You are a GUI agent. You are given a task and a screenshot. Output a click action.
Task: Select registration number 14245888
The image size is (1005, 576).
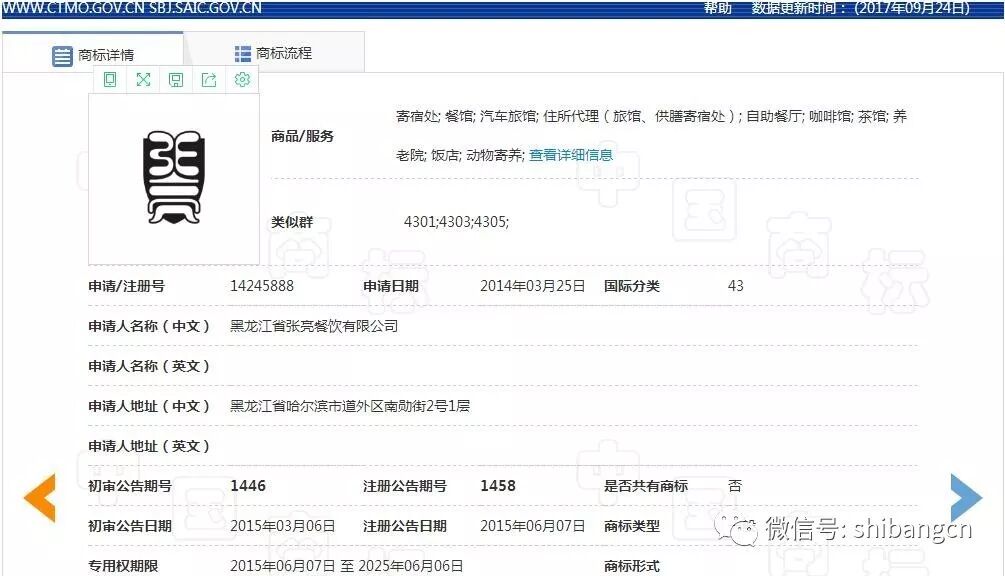[x=262, y=286]
